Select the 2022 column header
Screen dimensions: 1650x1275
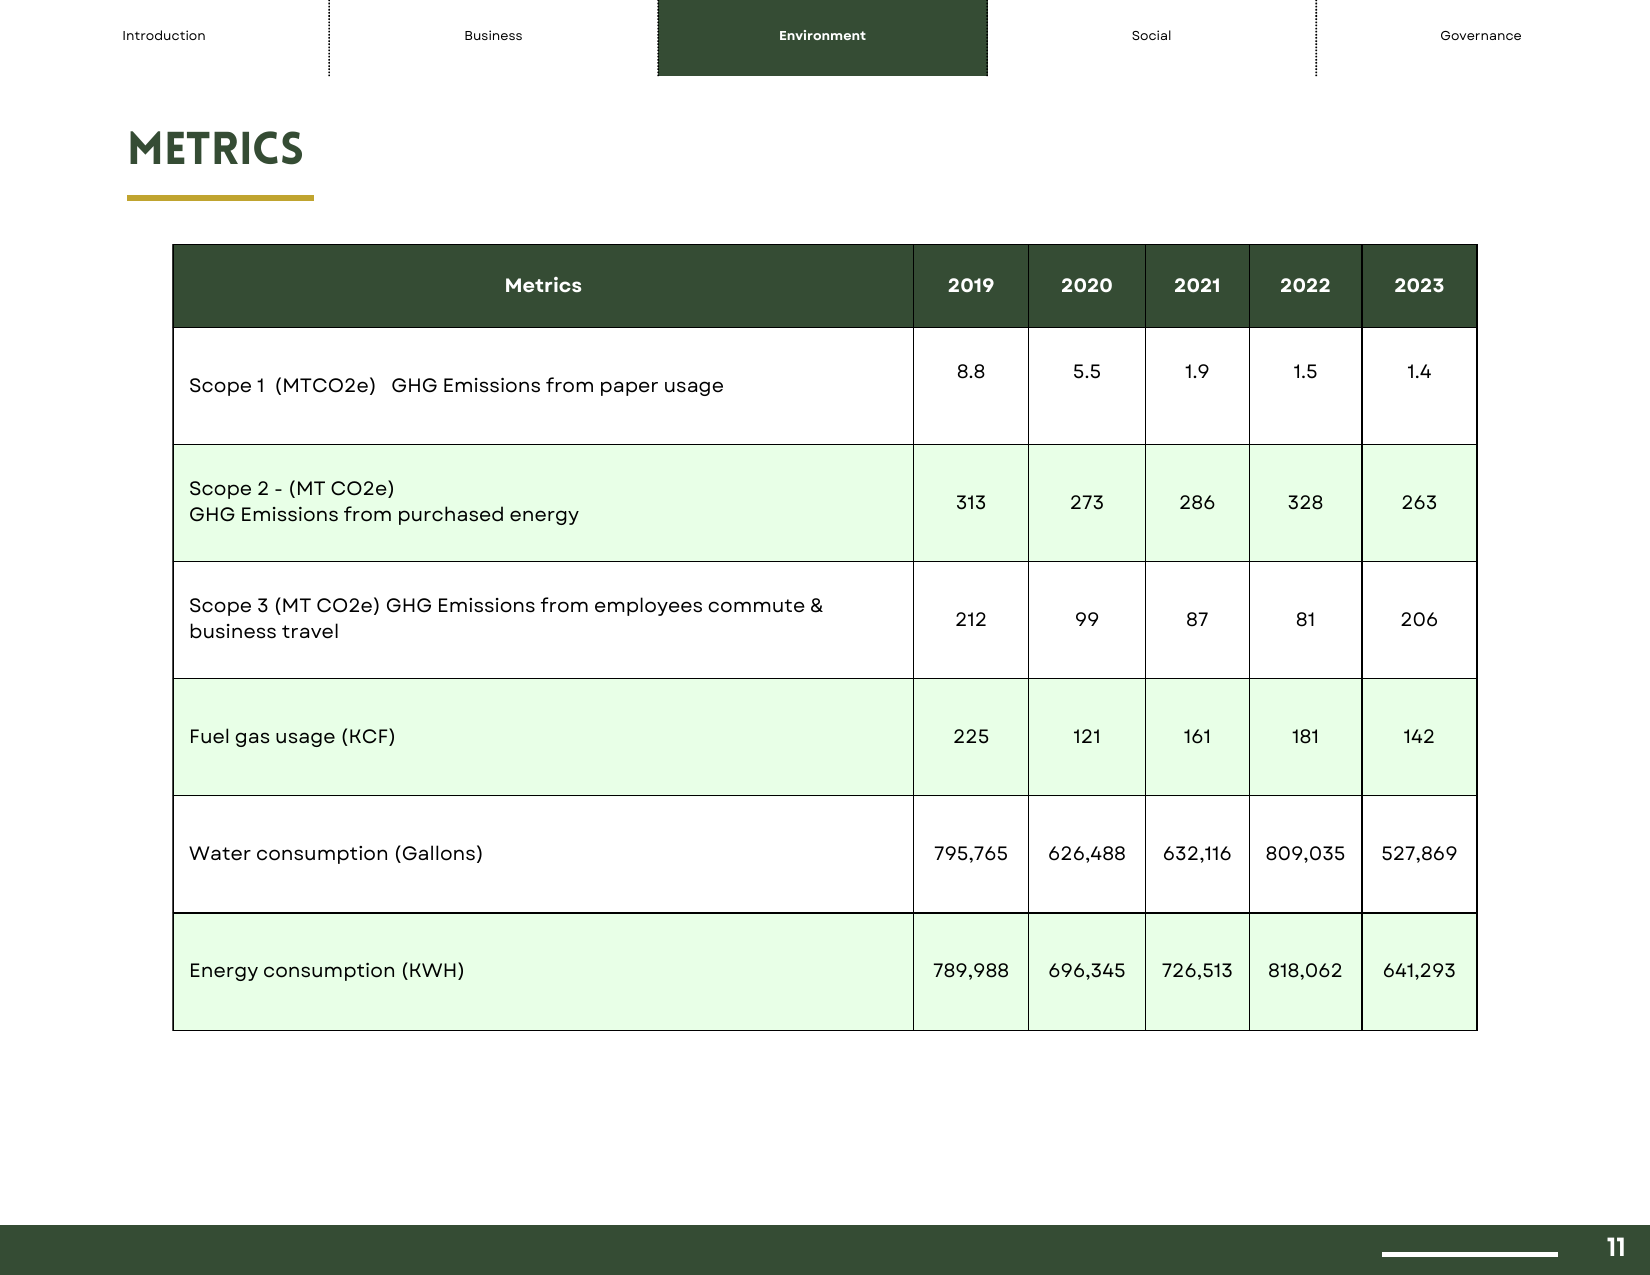click(1305, 286)
